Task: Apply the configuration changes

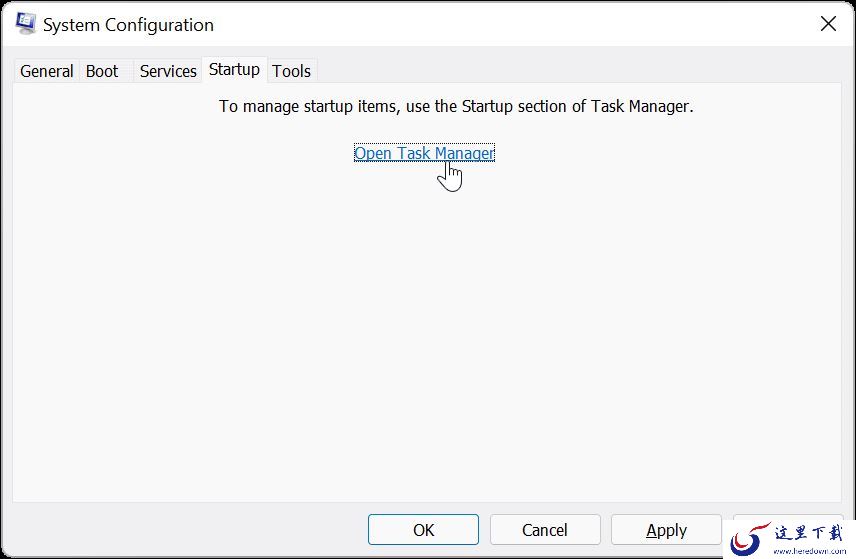Action: [x=666, y=530]
